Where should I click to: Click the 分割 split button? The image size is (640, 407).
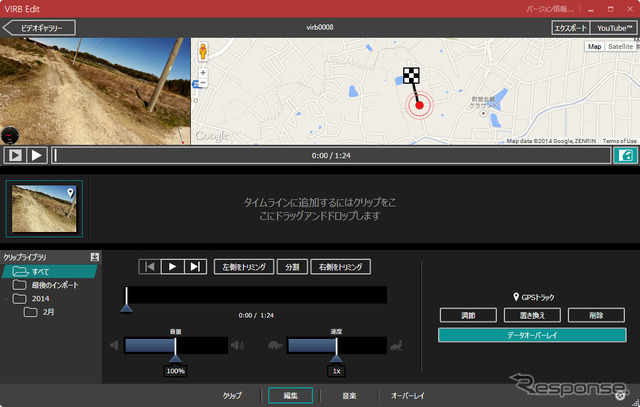click(292, 267)
